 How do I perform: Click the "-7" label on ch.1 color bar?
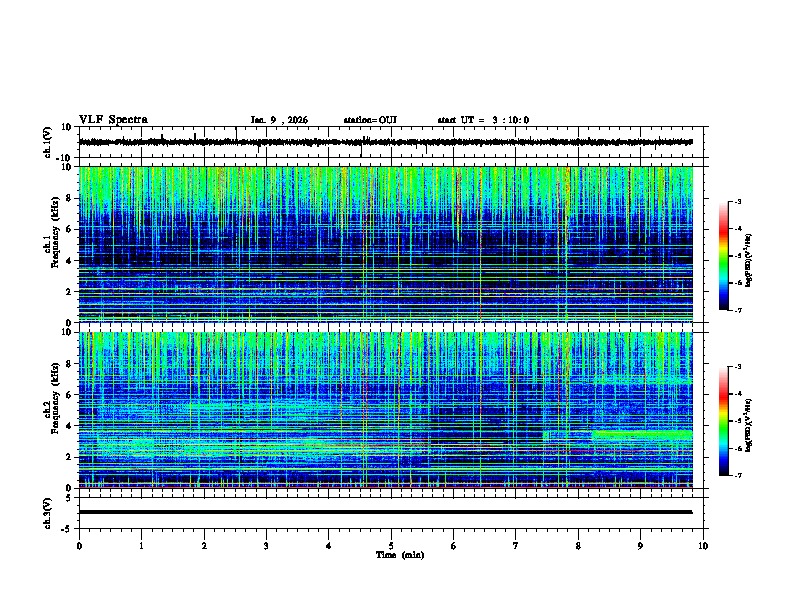tap(737, 310)
